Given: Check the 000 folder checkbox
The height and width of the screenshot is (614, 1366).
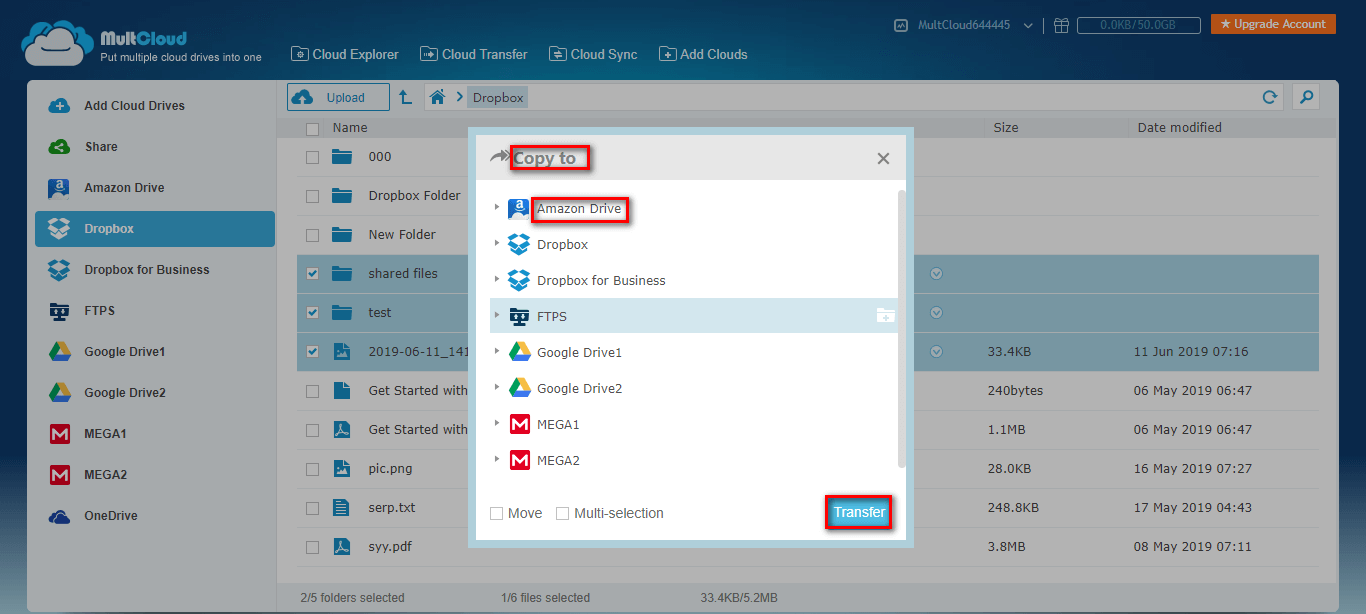Looking at the screenshot, I should (x=312, y=157).
